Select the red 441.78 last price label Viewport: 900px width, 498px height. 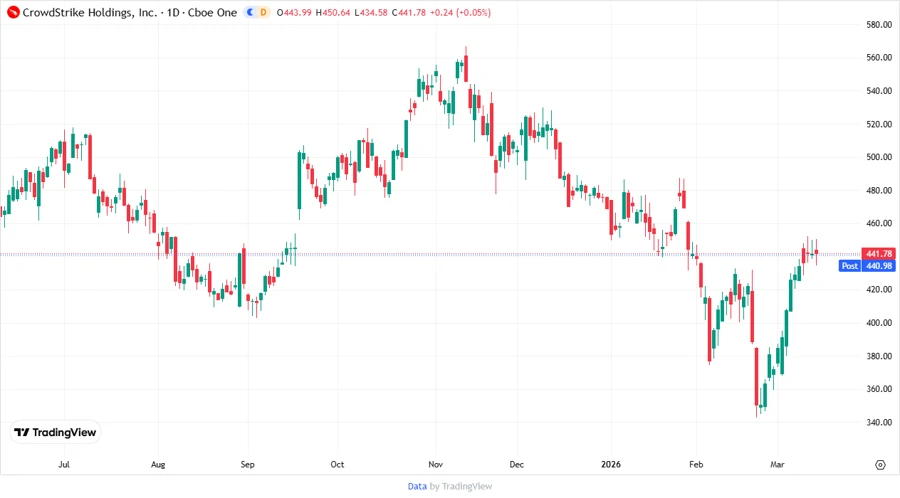click(x=878, y=254)
